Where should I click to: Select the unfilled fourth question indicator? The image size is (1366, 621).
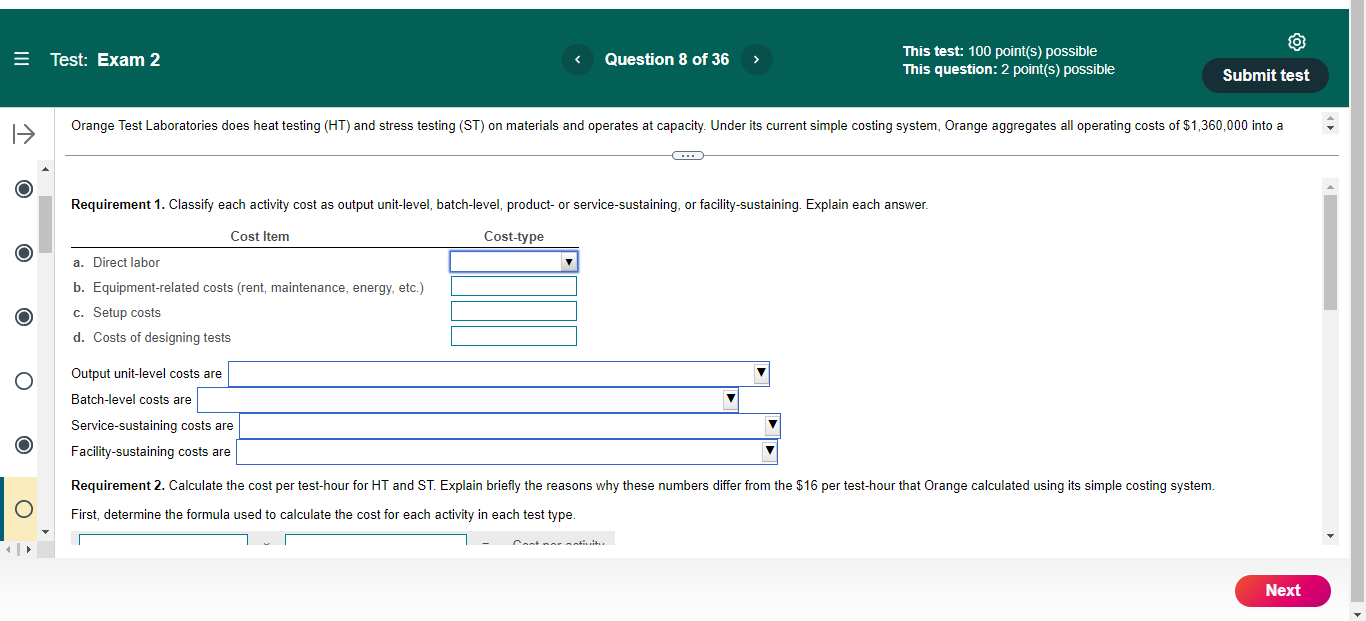[23, 380]
